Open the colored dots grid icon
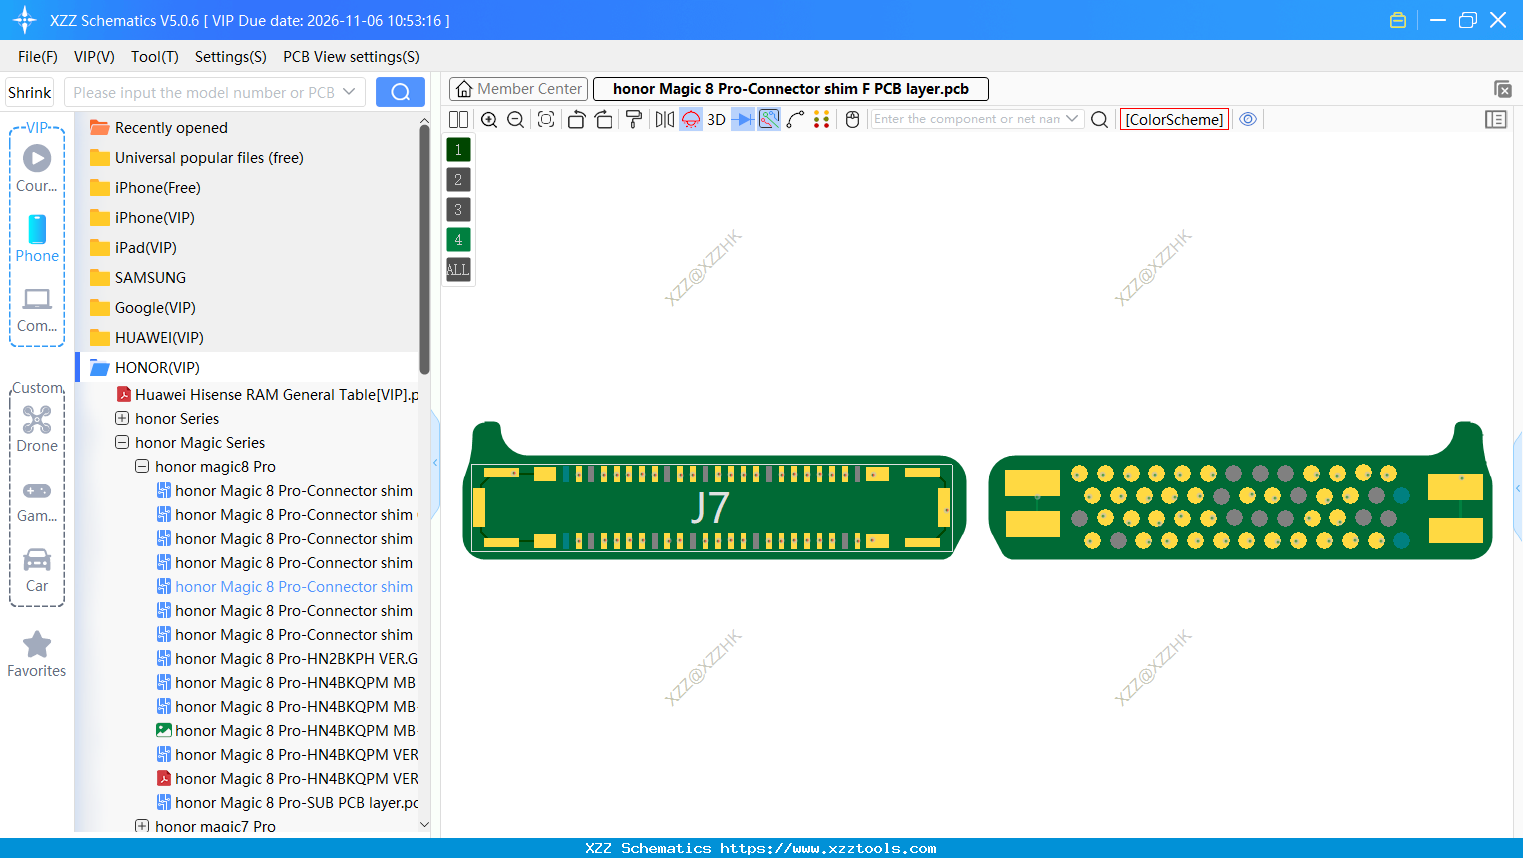This screenshot has width=1523, height=858. click(x=822, y=119)
